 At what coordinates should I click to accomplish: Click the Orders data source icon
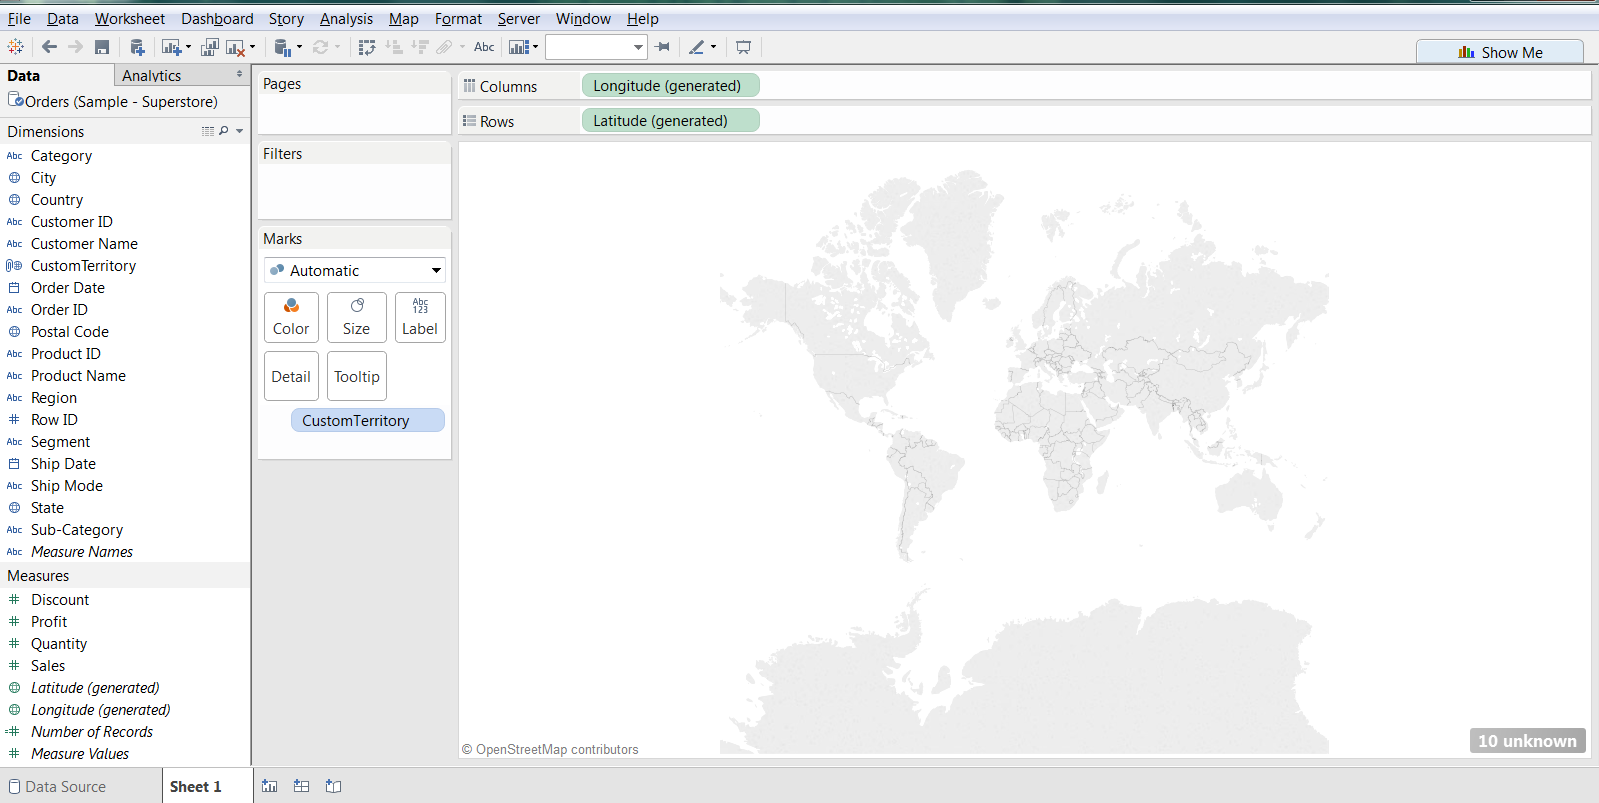16,100
